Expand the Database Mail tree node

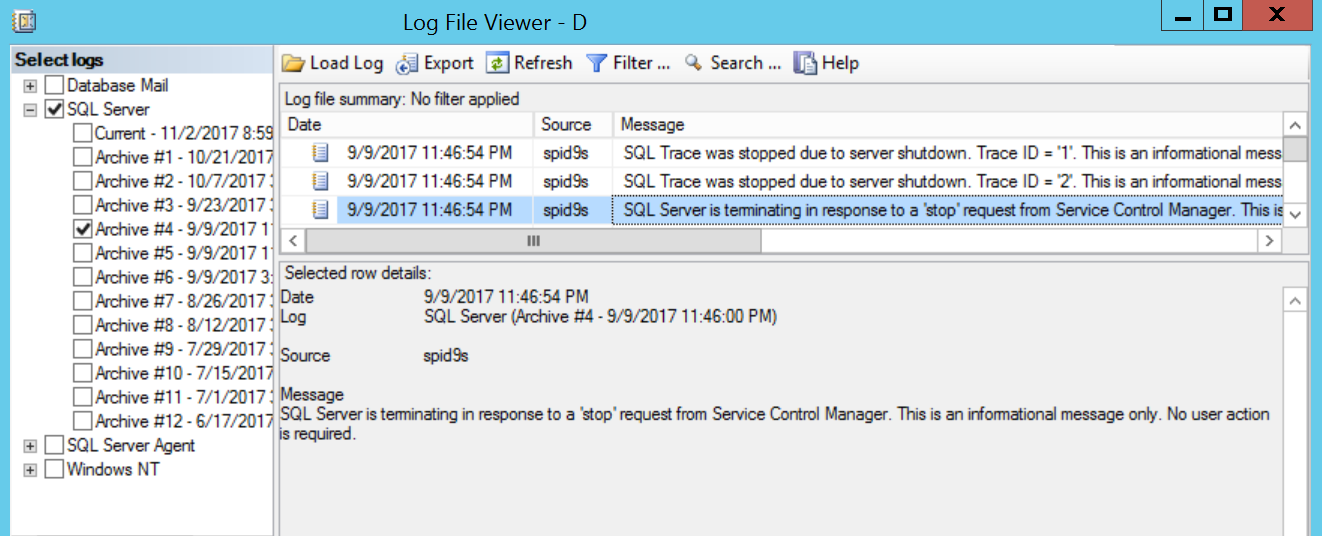(x=30, y=86)
